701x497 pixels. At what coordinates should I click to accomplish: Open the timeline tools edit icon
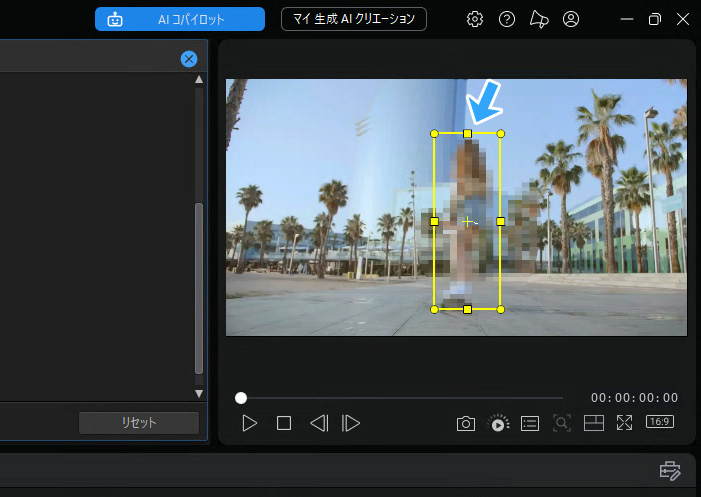click(670, 471)
